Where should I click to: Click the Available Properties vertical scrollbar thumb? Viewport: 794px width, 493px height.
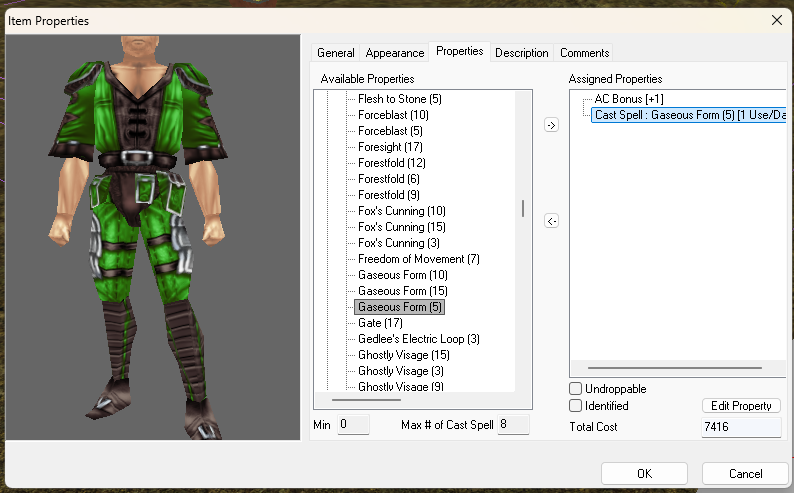tap(522, 208)
